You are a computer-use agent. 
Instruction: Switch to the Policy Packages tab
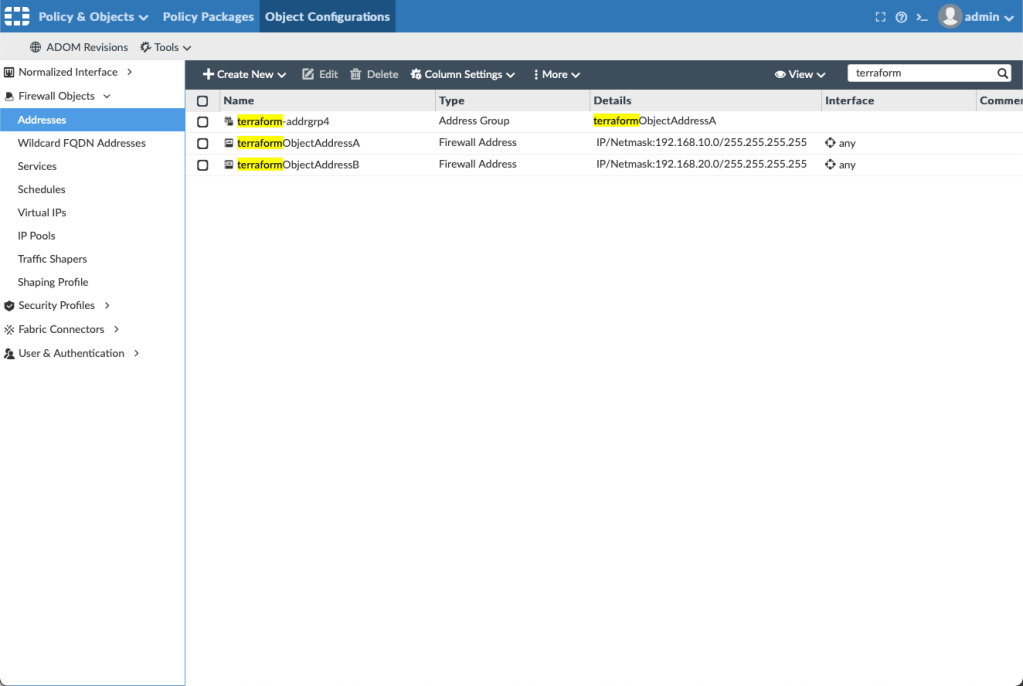pos(207,17)
